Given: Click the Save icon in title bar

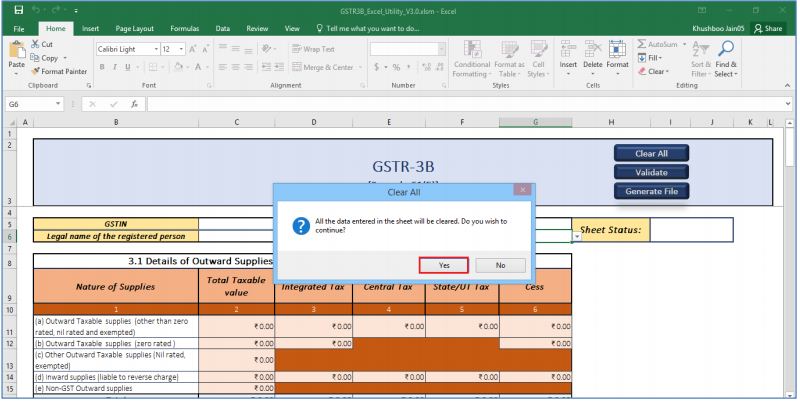Looking at the screenshot, I should [18, 10].
